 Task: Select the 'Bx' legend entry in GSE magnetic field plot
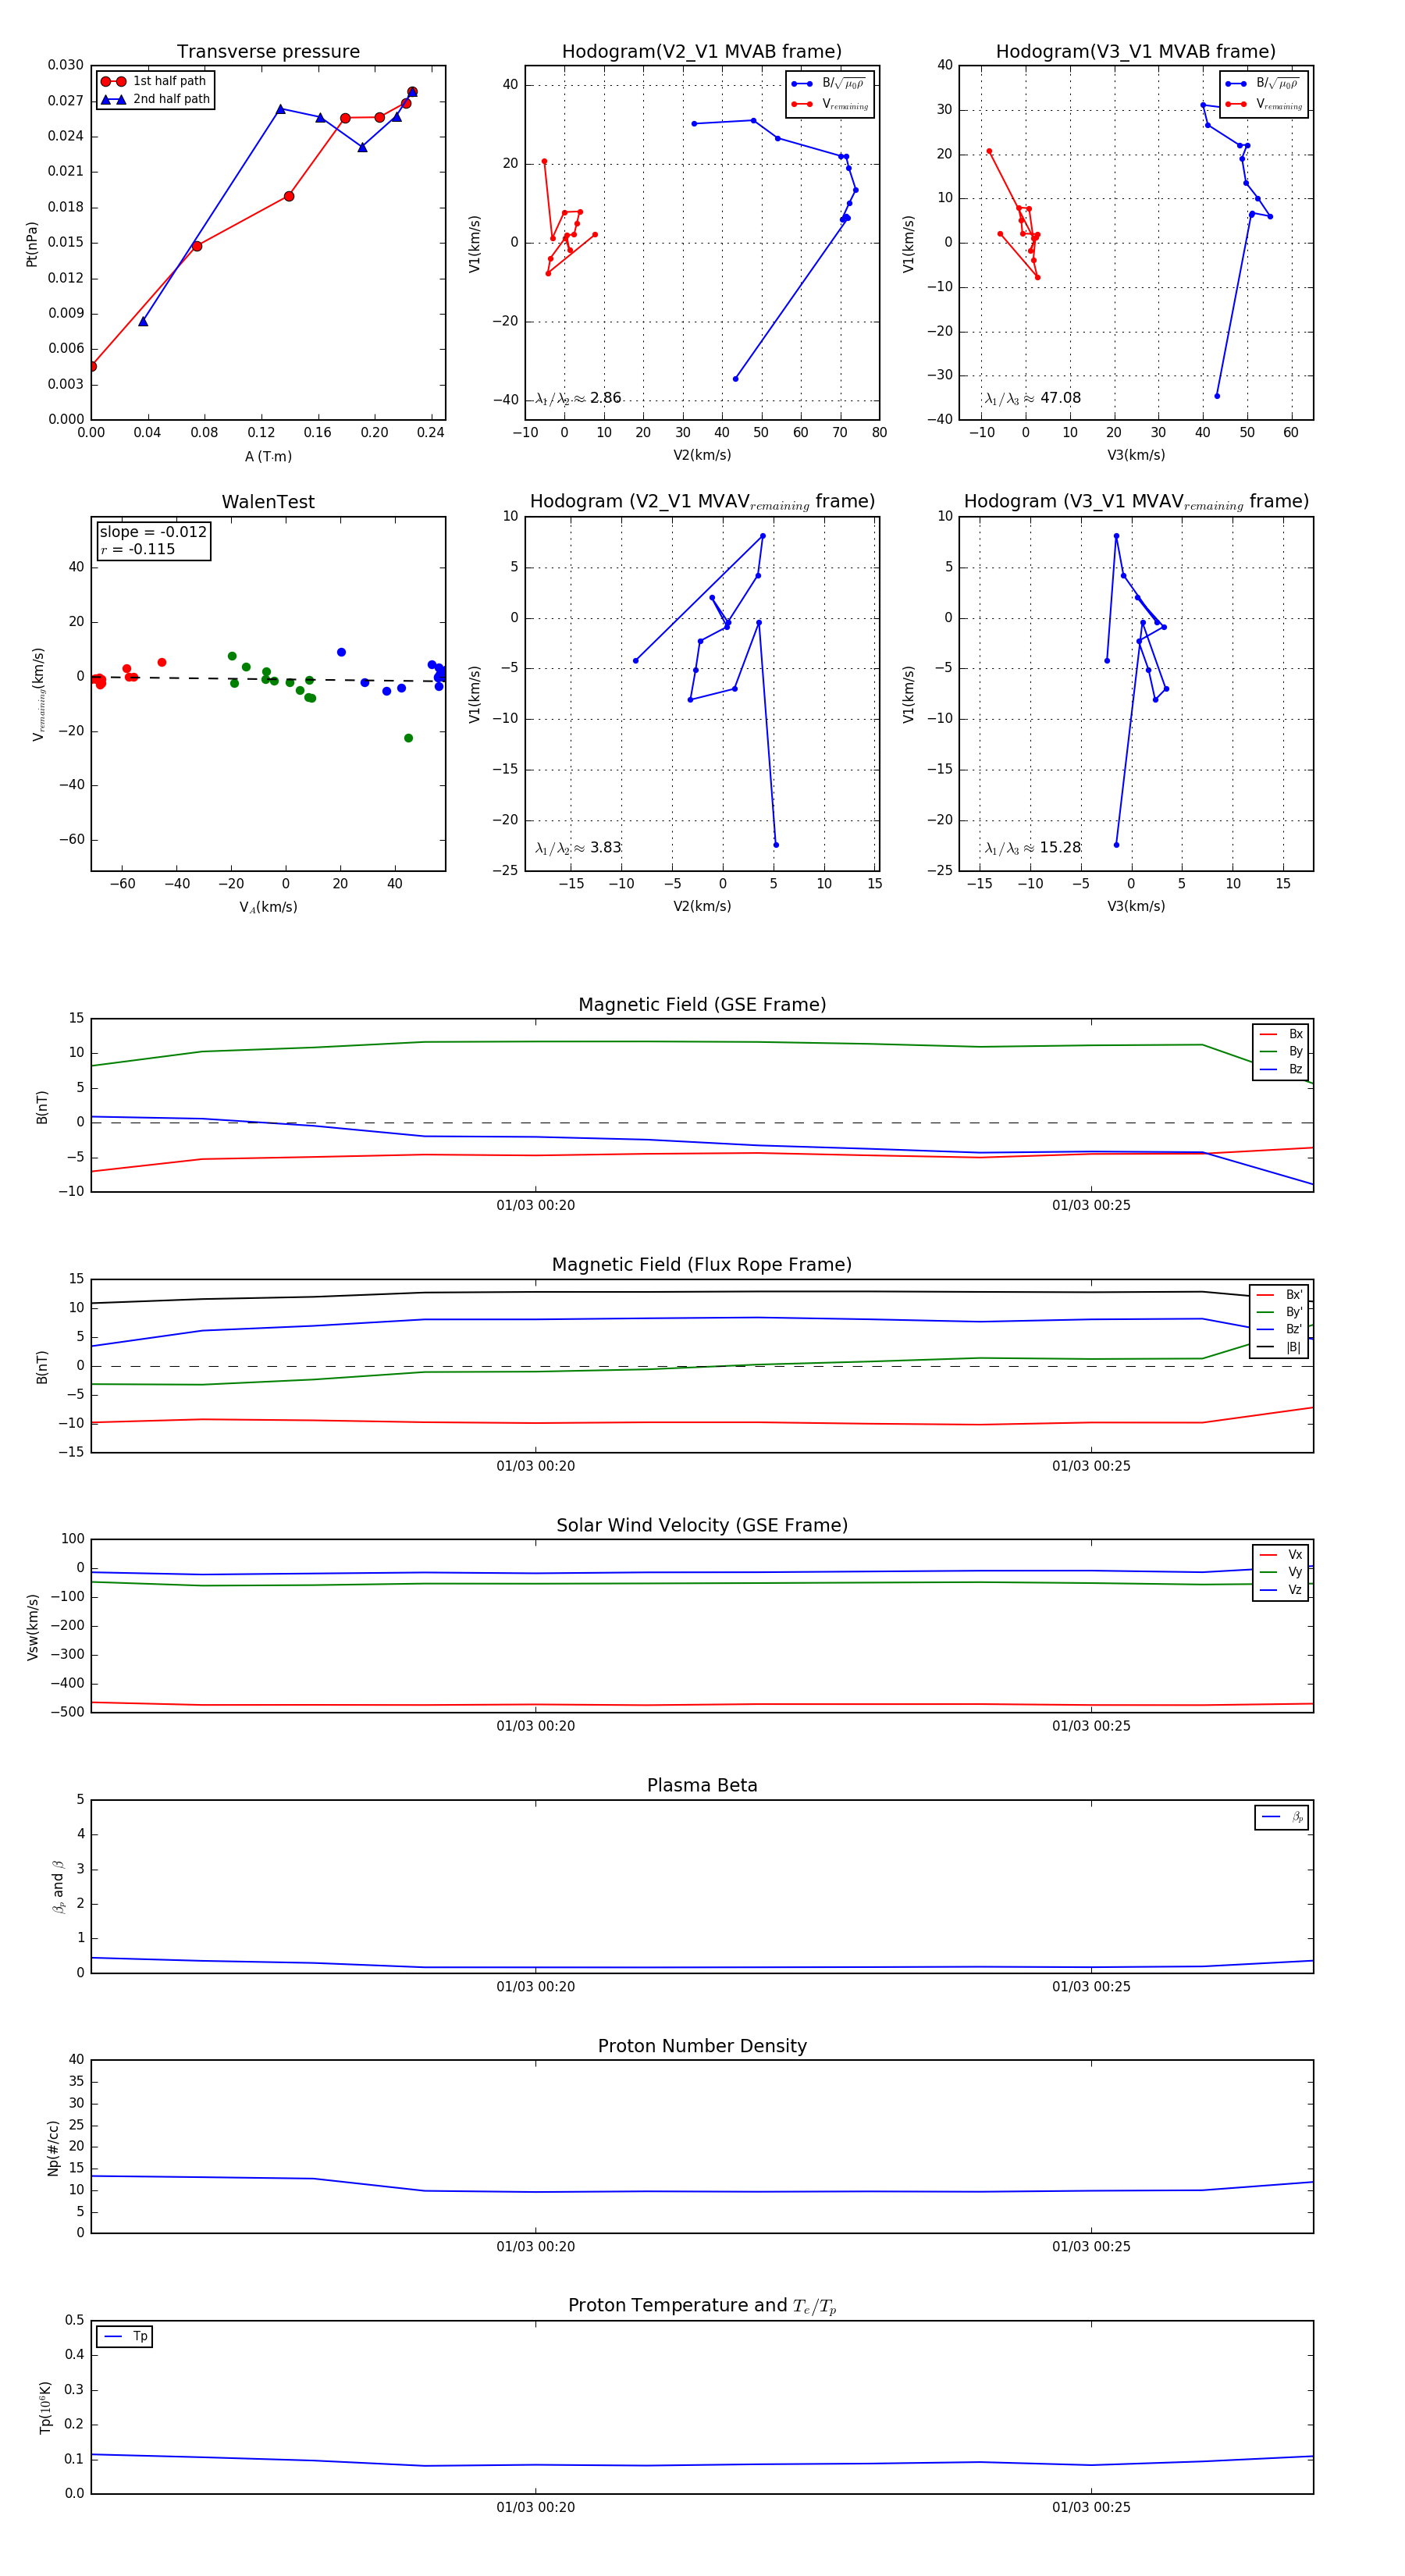point(1282,1034)
